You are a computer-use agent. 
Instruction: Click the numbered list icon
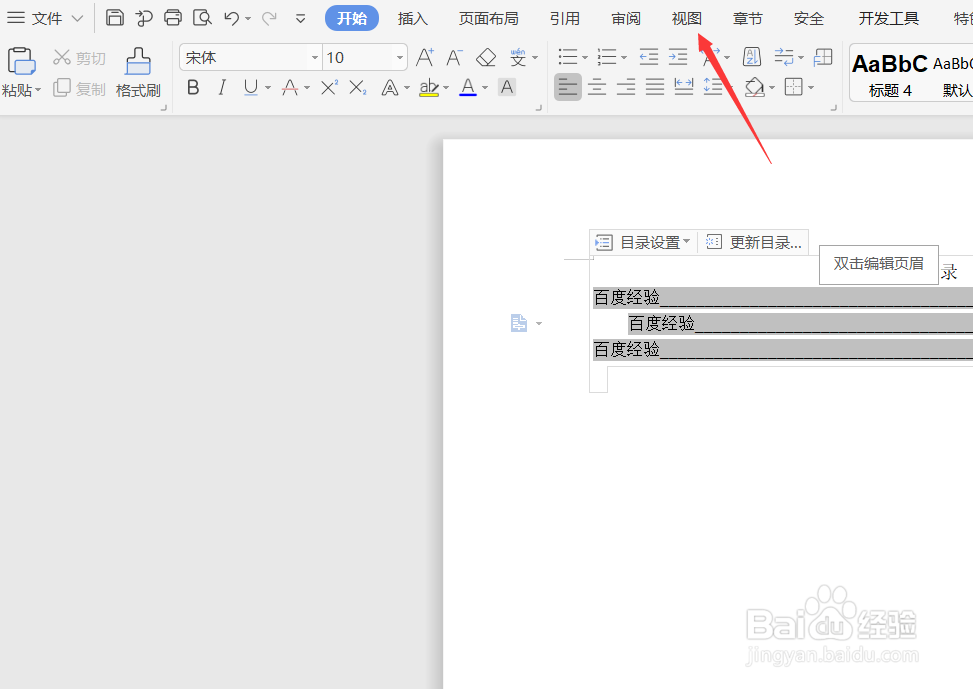606,58
